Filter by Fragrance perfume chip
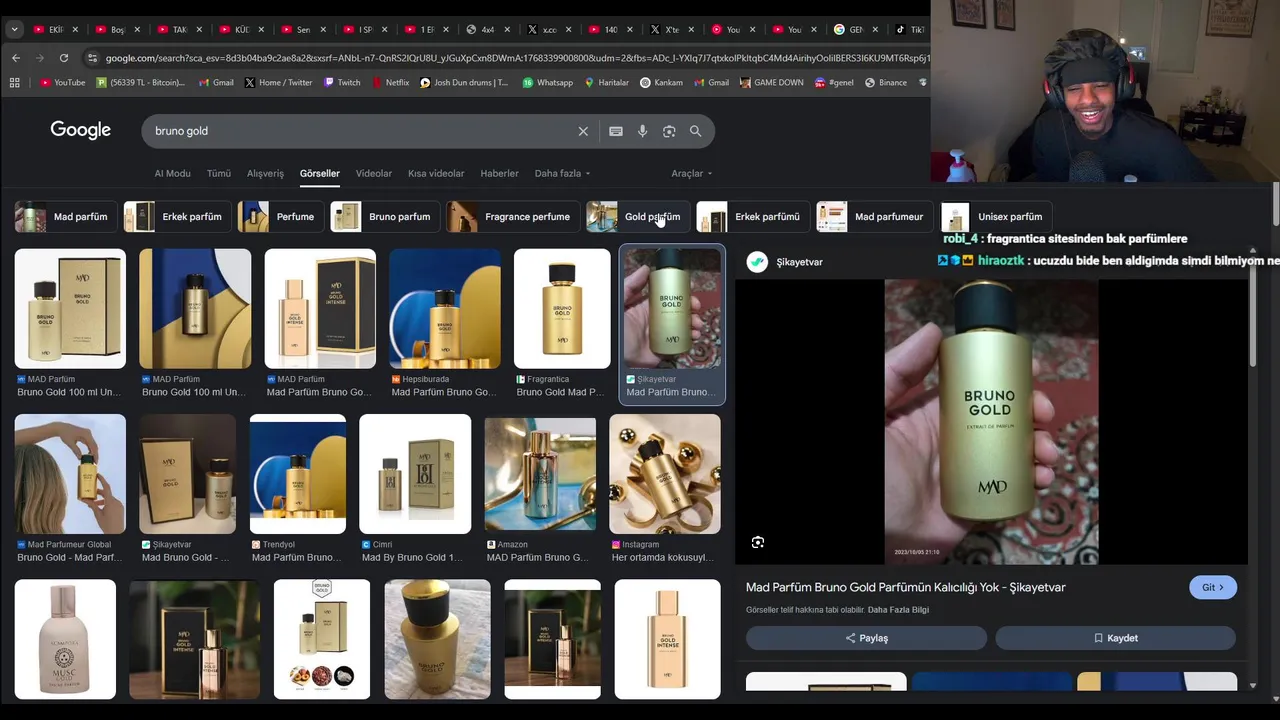 [x=512, y=217]
